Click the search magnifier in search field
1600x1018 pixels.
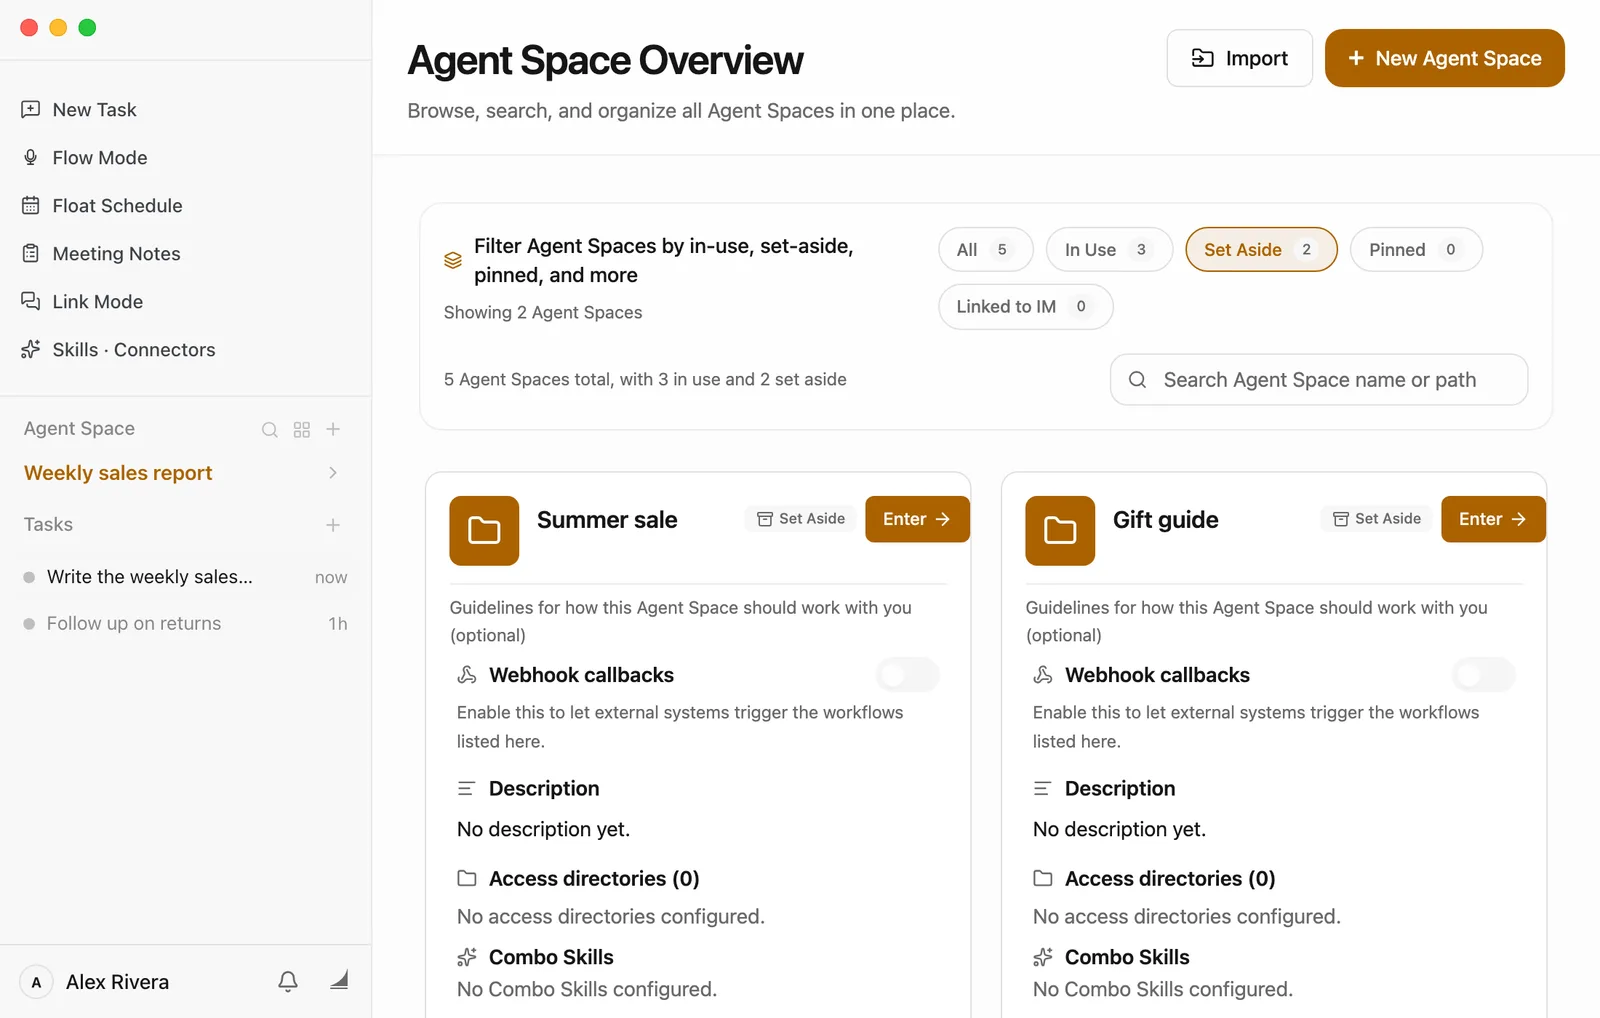point(1137,380)
